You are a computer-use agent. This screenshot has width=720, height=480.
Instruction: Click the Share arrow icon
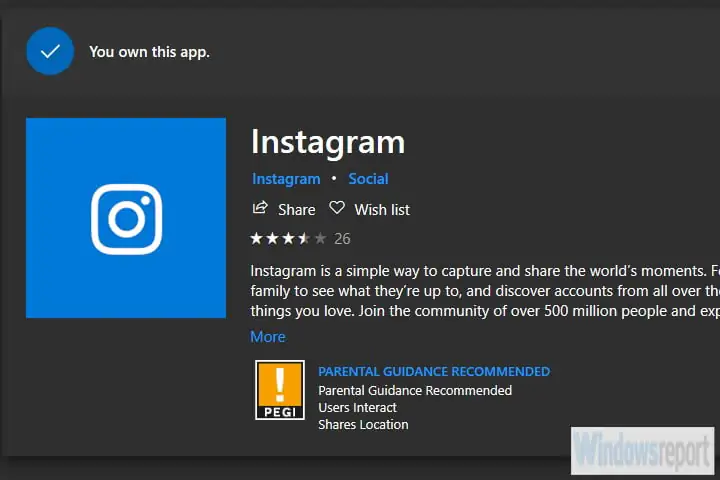(x=260, y=208)
